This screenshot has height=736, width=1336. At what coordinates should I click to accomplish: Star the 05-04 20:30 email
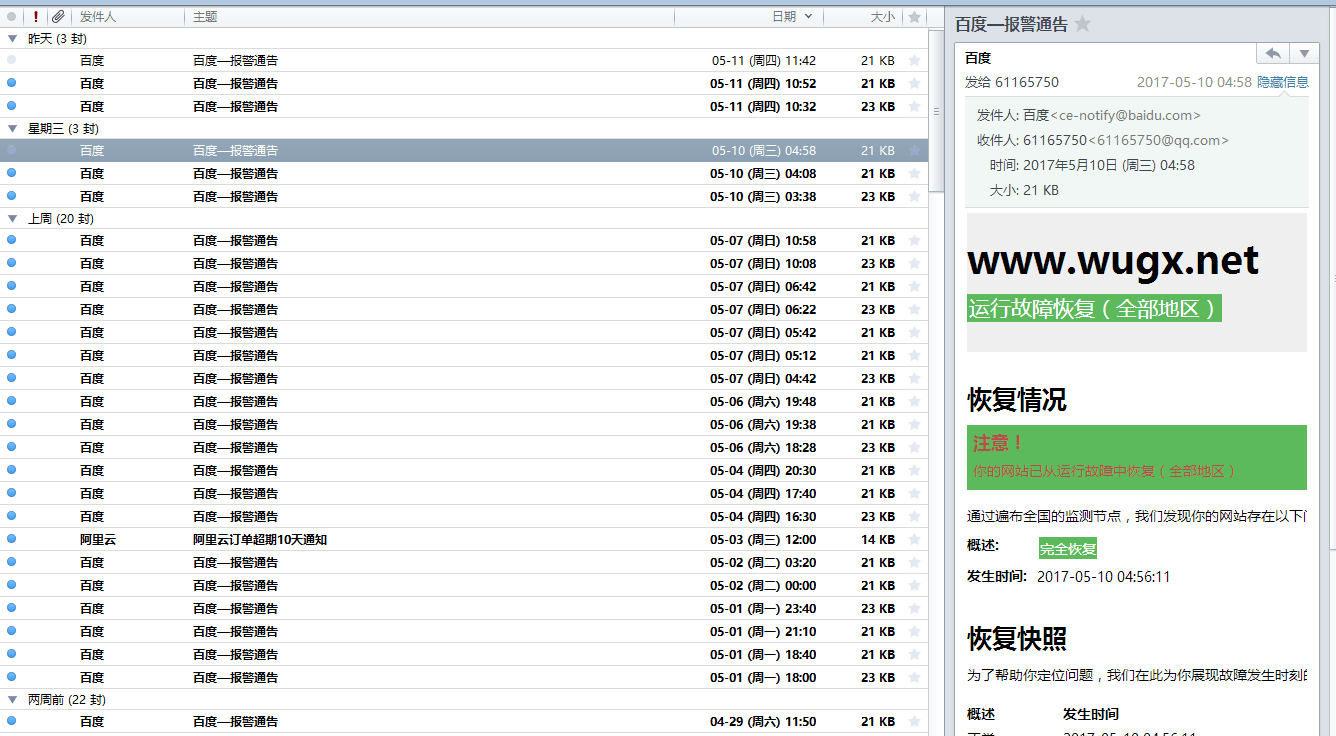[914, 470]
